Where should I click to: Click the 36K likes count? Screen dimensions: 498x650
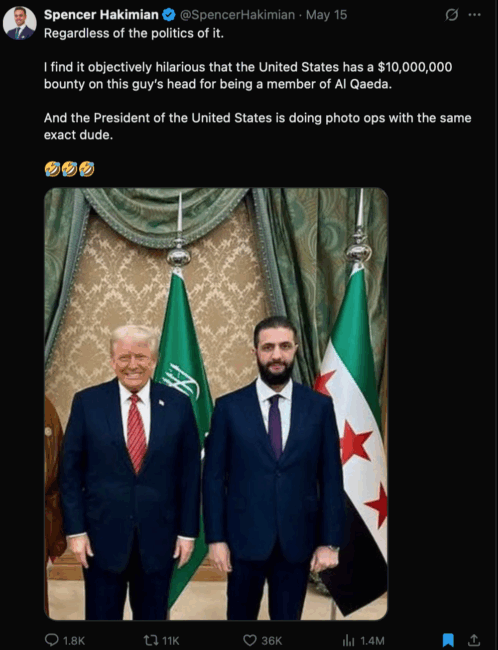(x=272, y=641)
